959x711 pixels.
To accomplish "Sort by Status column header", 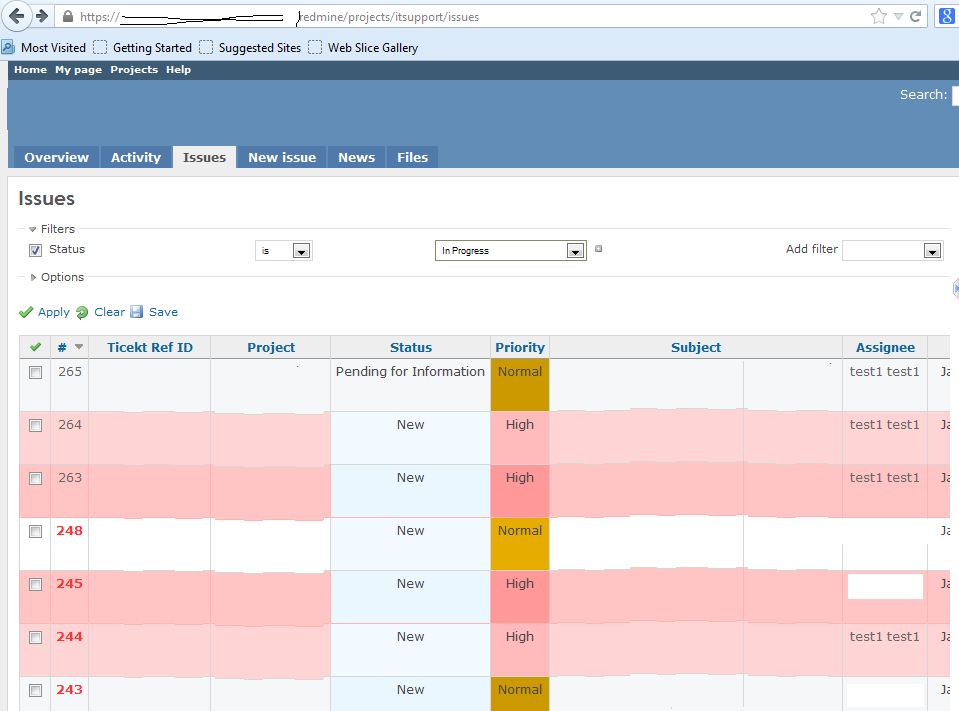I will click(411, 347).
